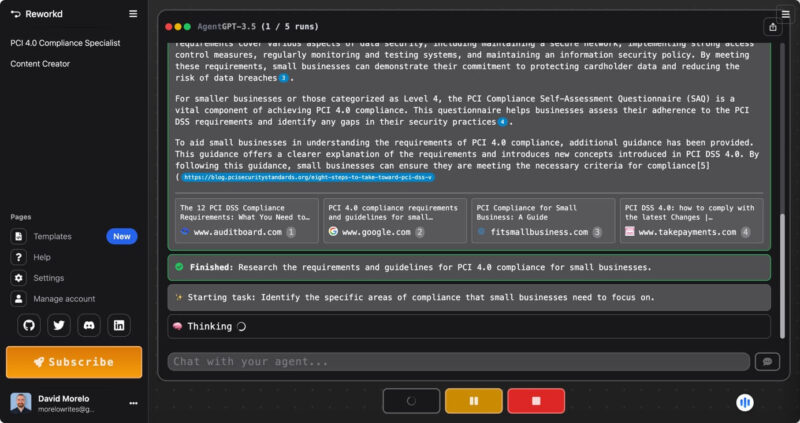Open the Help page
This screenshot has height=423, width=800.
coord(42,257)
